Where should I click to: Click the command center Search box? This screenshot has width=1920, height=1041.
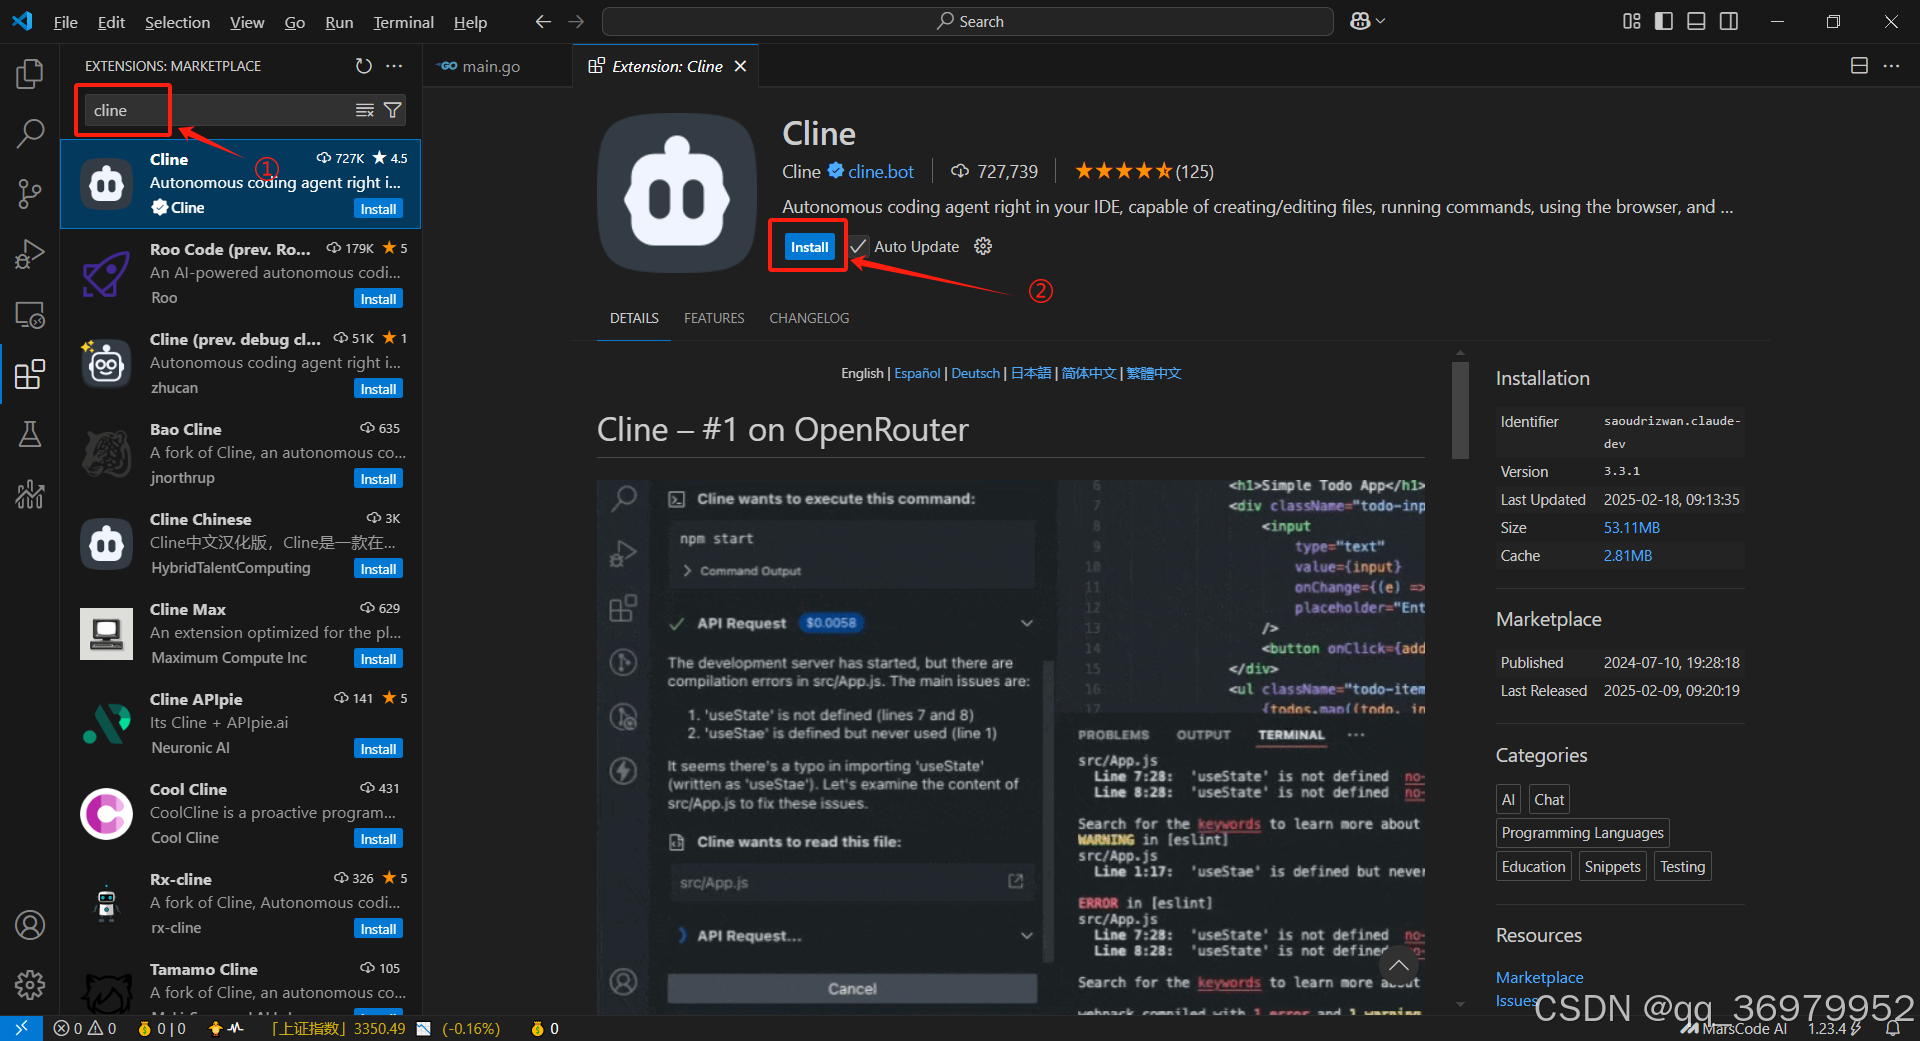pyautogui.click(x=968, y=21)
